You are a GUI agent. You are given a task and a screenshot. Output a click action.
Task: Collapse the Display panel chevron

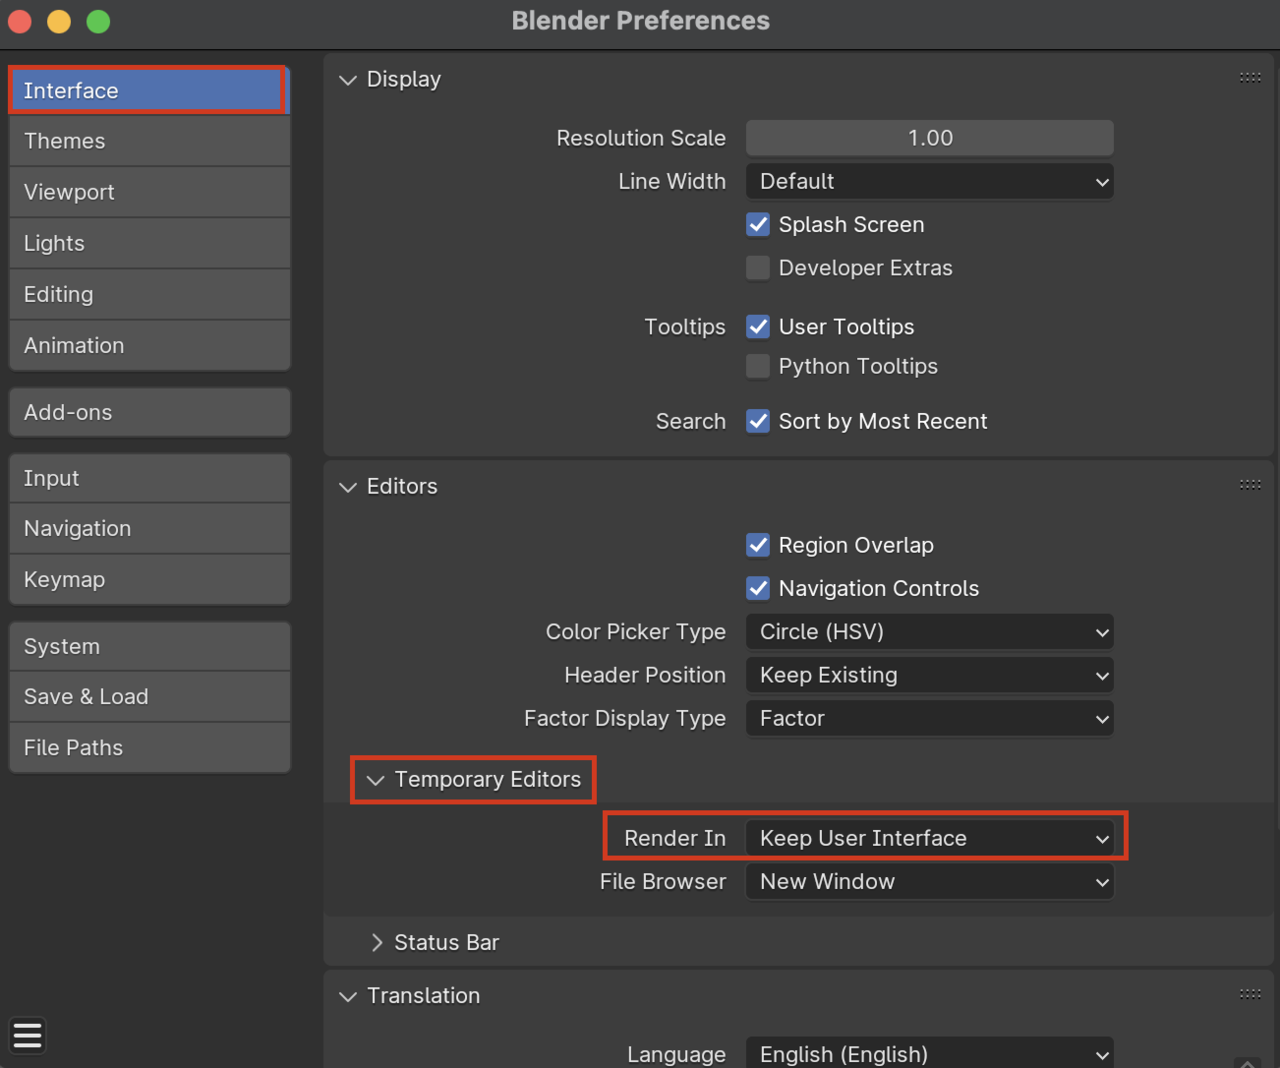click(348, 80)
